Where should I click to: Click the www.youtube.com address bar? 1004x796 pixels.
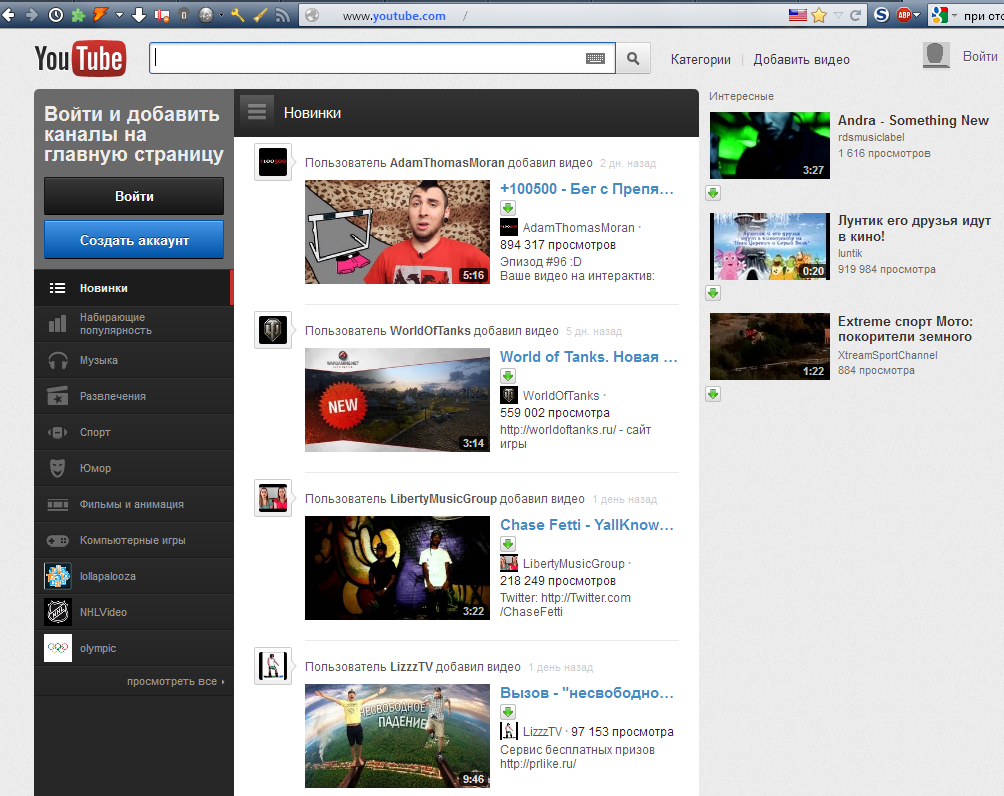pos(544,15)
